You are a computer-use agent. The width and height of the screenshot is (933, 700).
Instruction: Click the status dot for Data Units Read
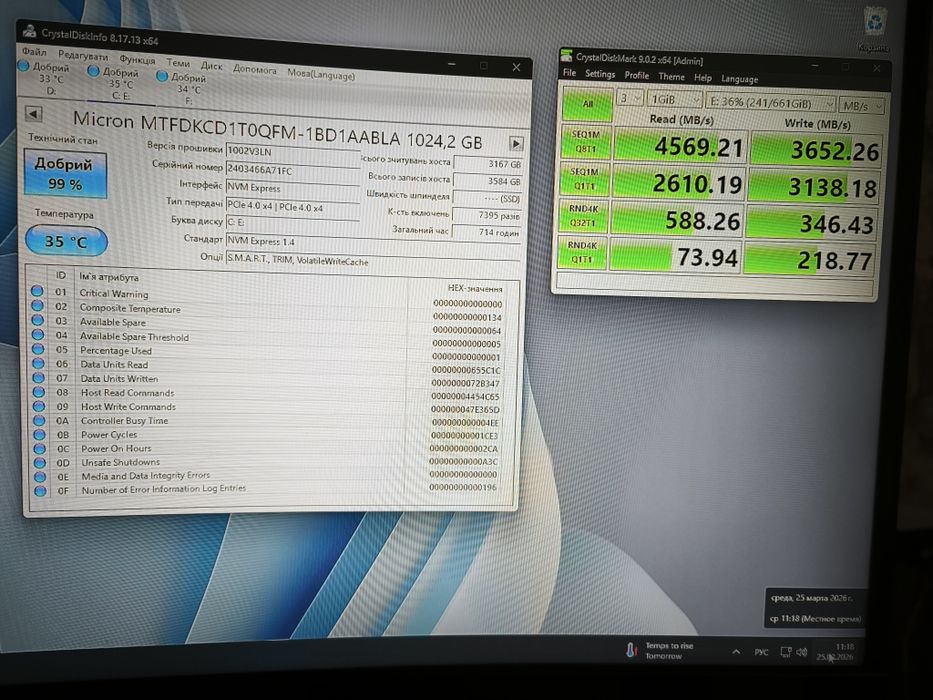point(38,363)
